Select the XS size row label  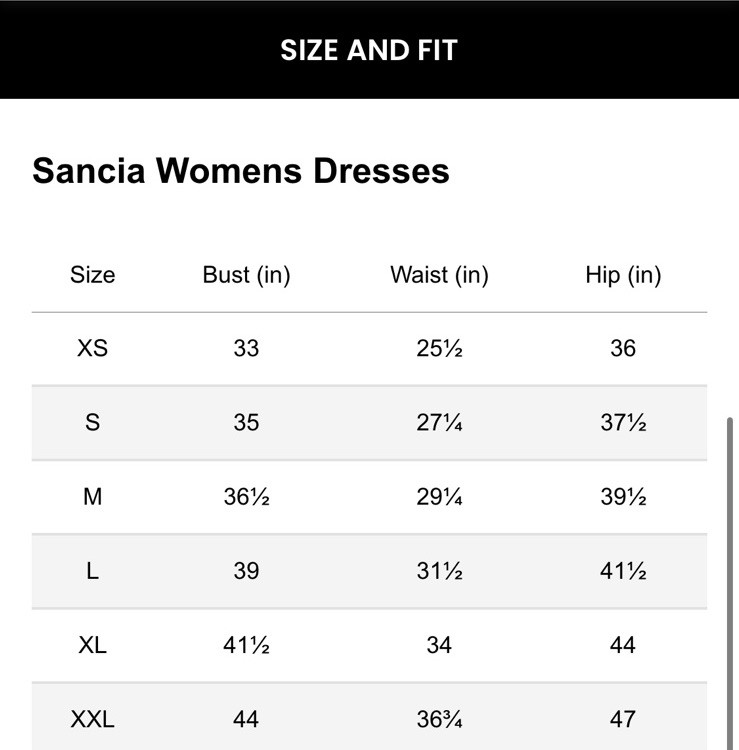[92, 348]
